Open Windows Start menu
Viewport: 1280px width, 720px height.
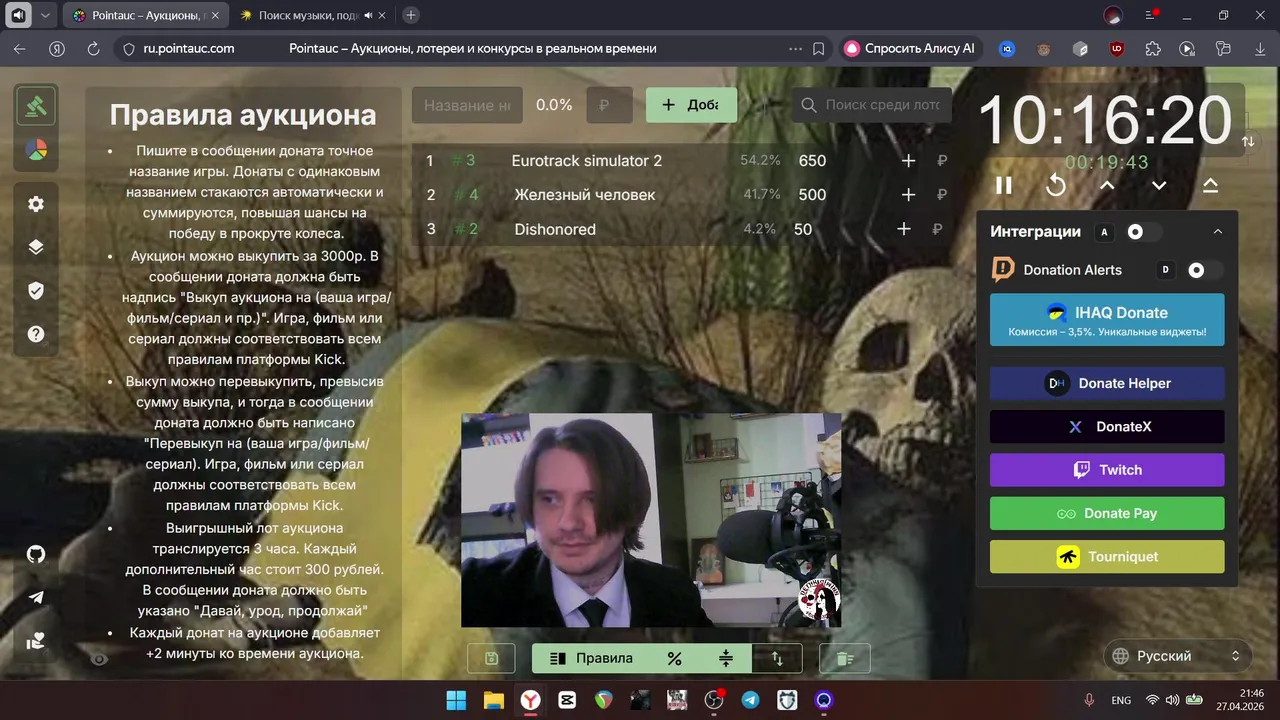point(455,700)
